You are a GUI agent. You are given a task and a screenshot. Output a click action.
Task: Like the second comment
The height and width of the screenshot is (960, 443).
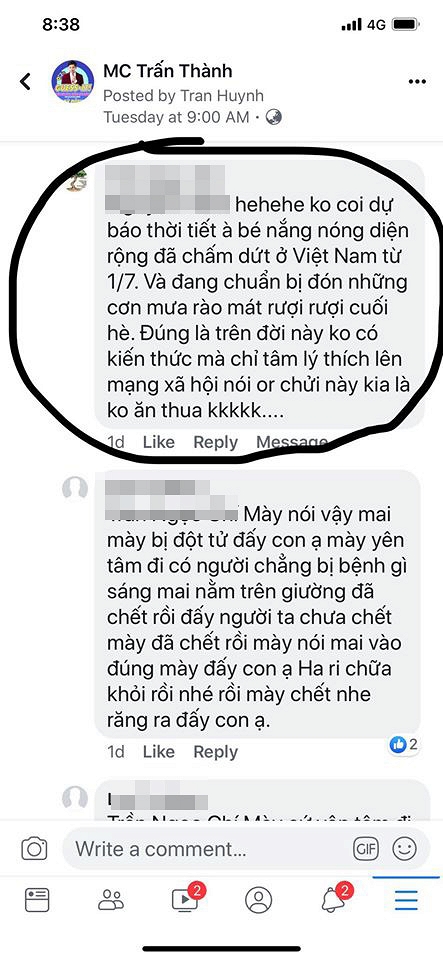(x=158, y=751)
